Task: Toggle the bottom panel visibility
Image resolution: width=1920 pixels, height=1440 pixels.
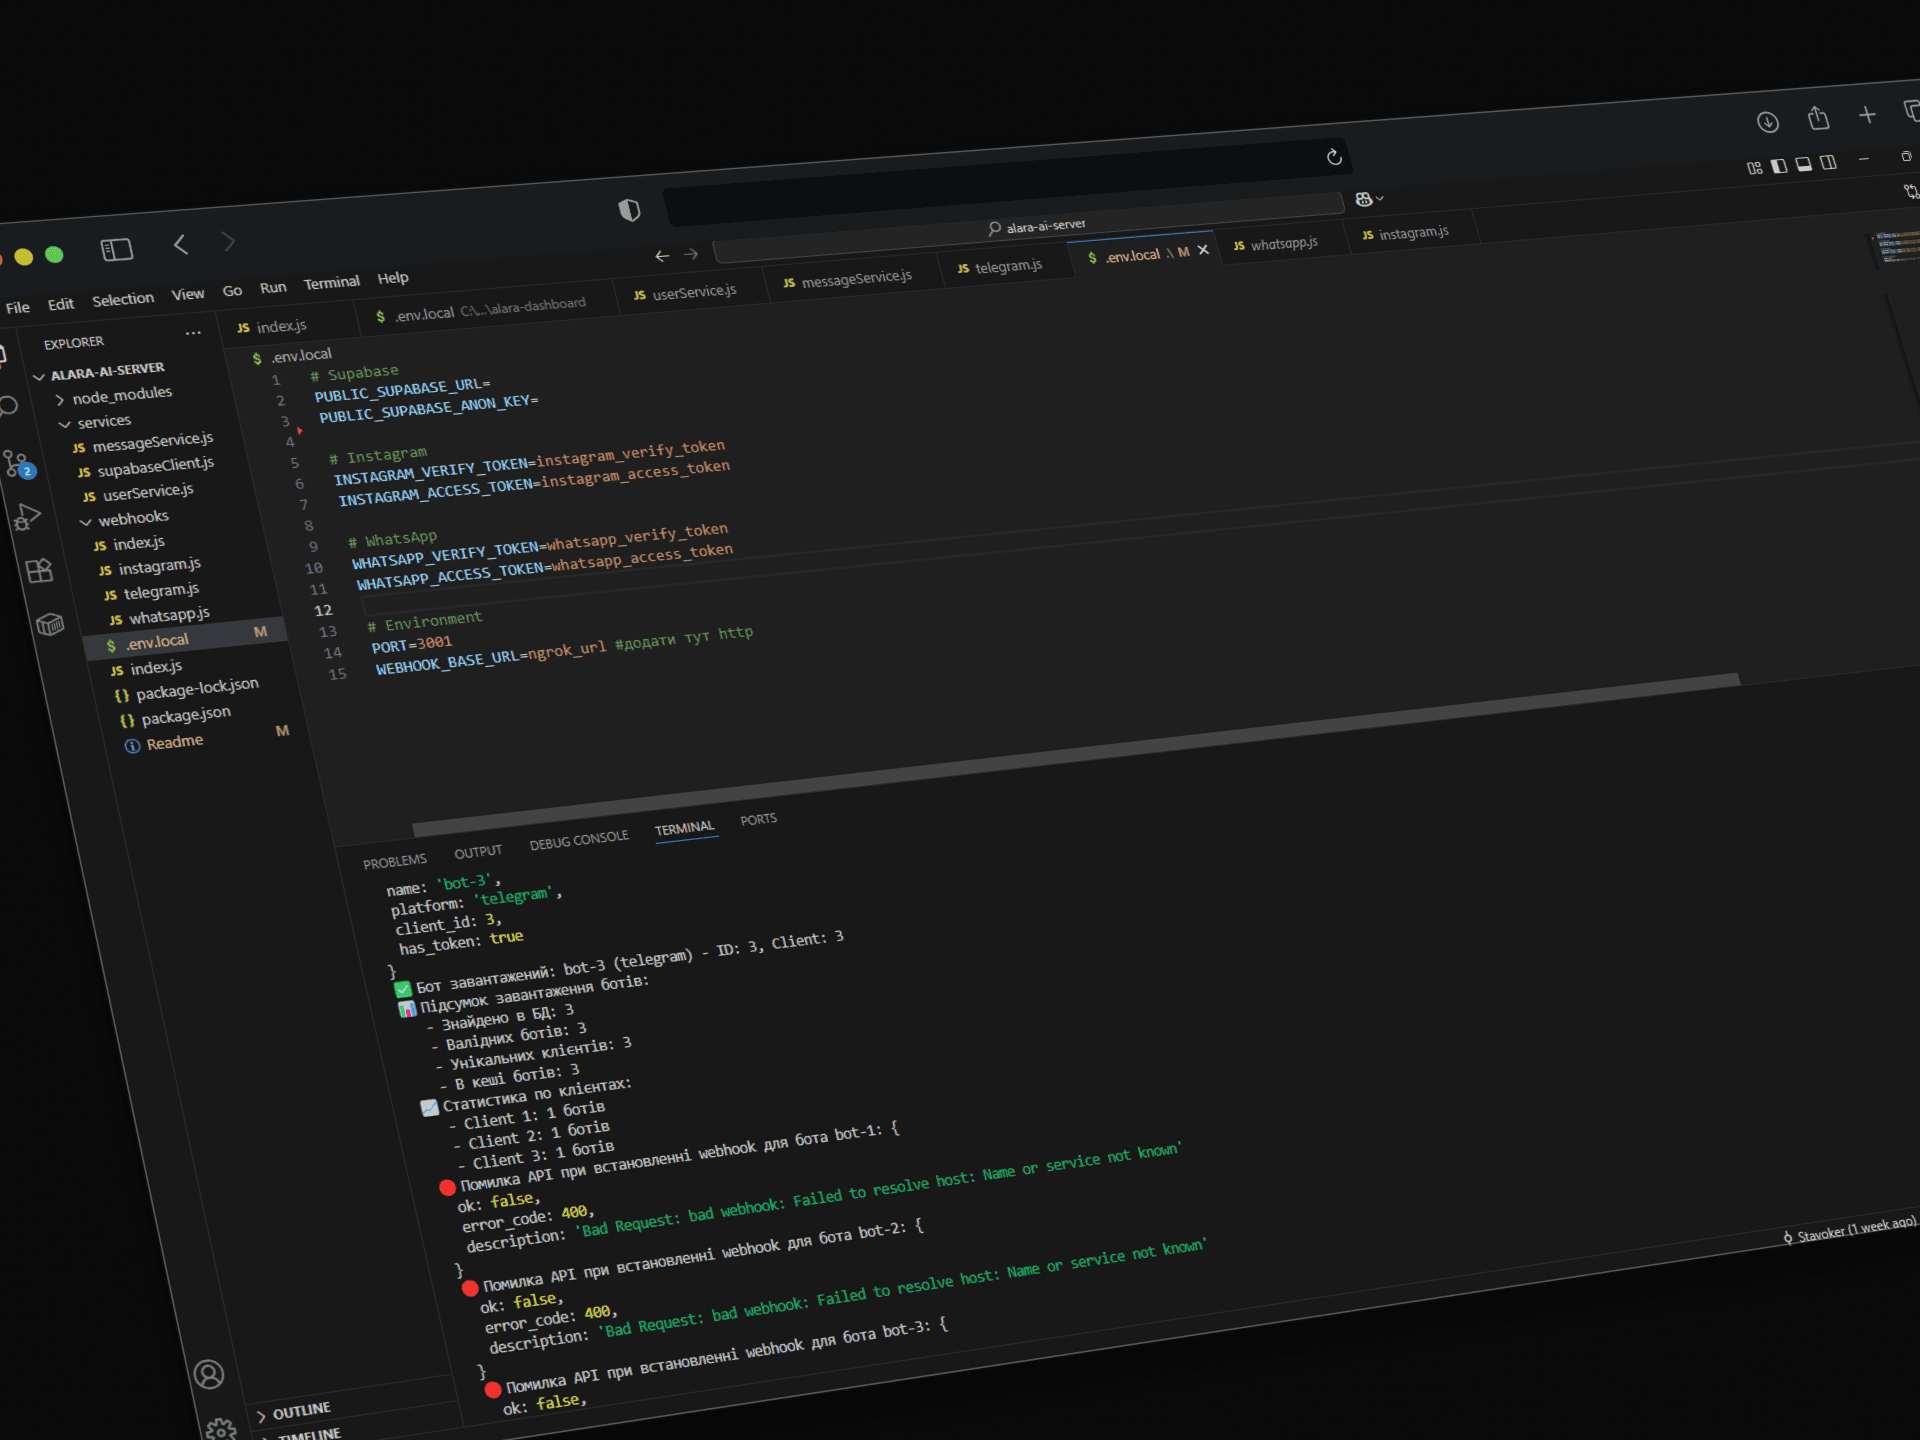Action: click(x=1804, y=164)
